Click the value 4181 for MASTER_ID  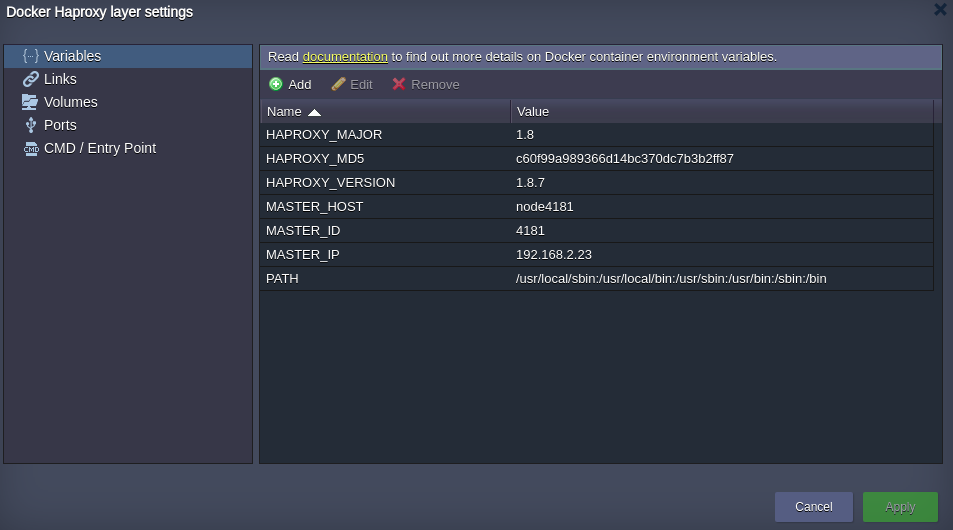530,231
